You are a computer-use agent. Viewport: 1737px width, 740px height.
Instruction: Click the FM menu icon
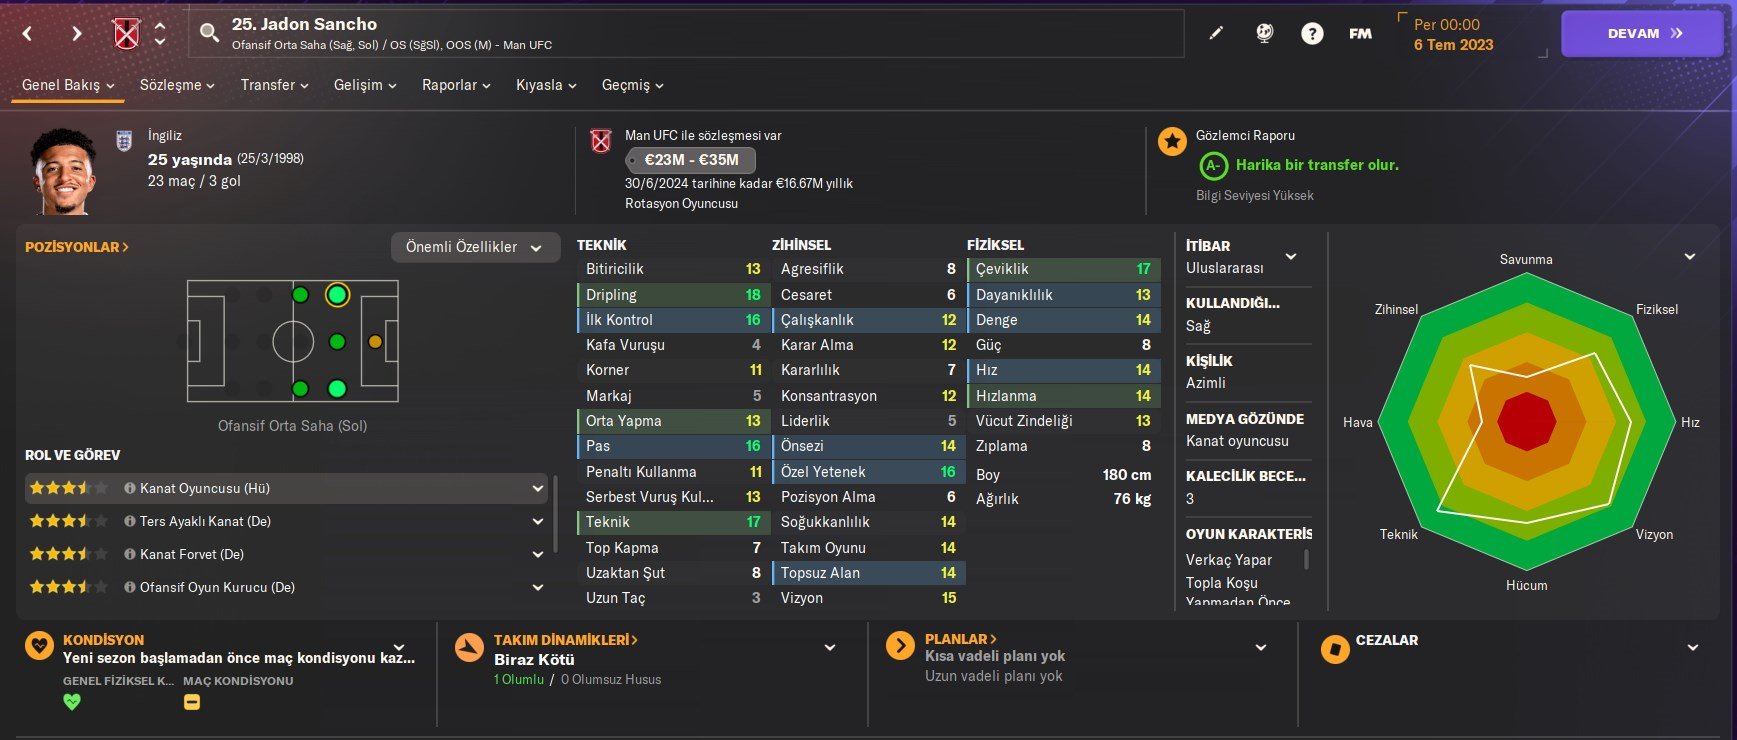coord(1360,33)
